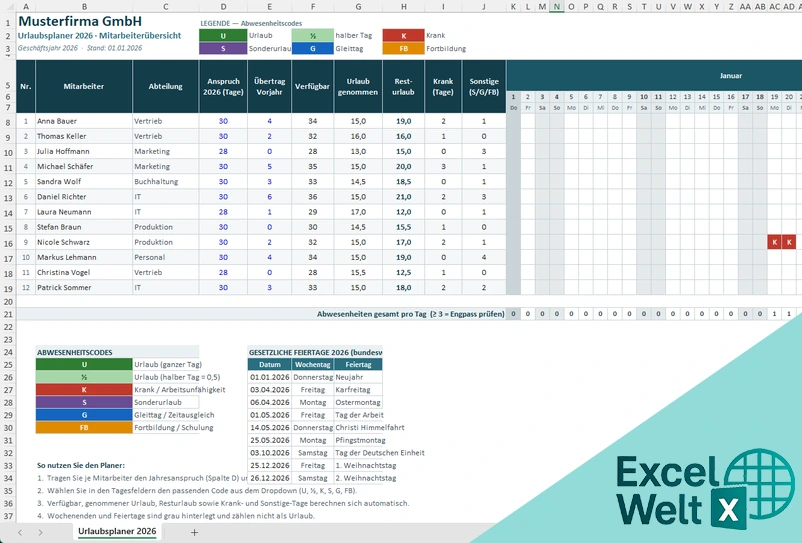Viewport: 802px width, 543px height.
Task: Select the Markus Lehmann name cell
Action: click(84, 257)
